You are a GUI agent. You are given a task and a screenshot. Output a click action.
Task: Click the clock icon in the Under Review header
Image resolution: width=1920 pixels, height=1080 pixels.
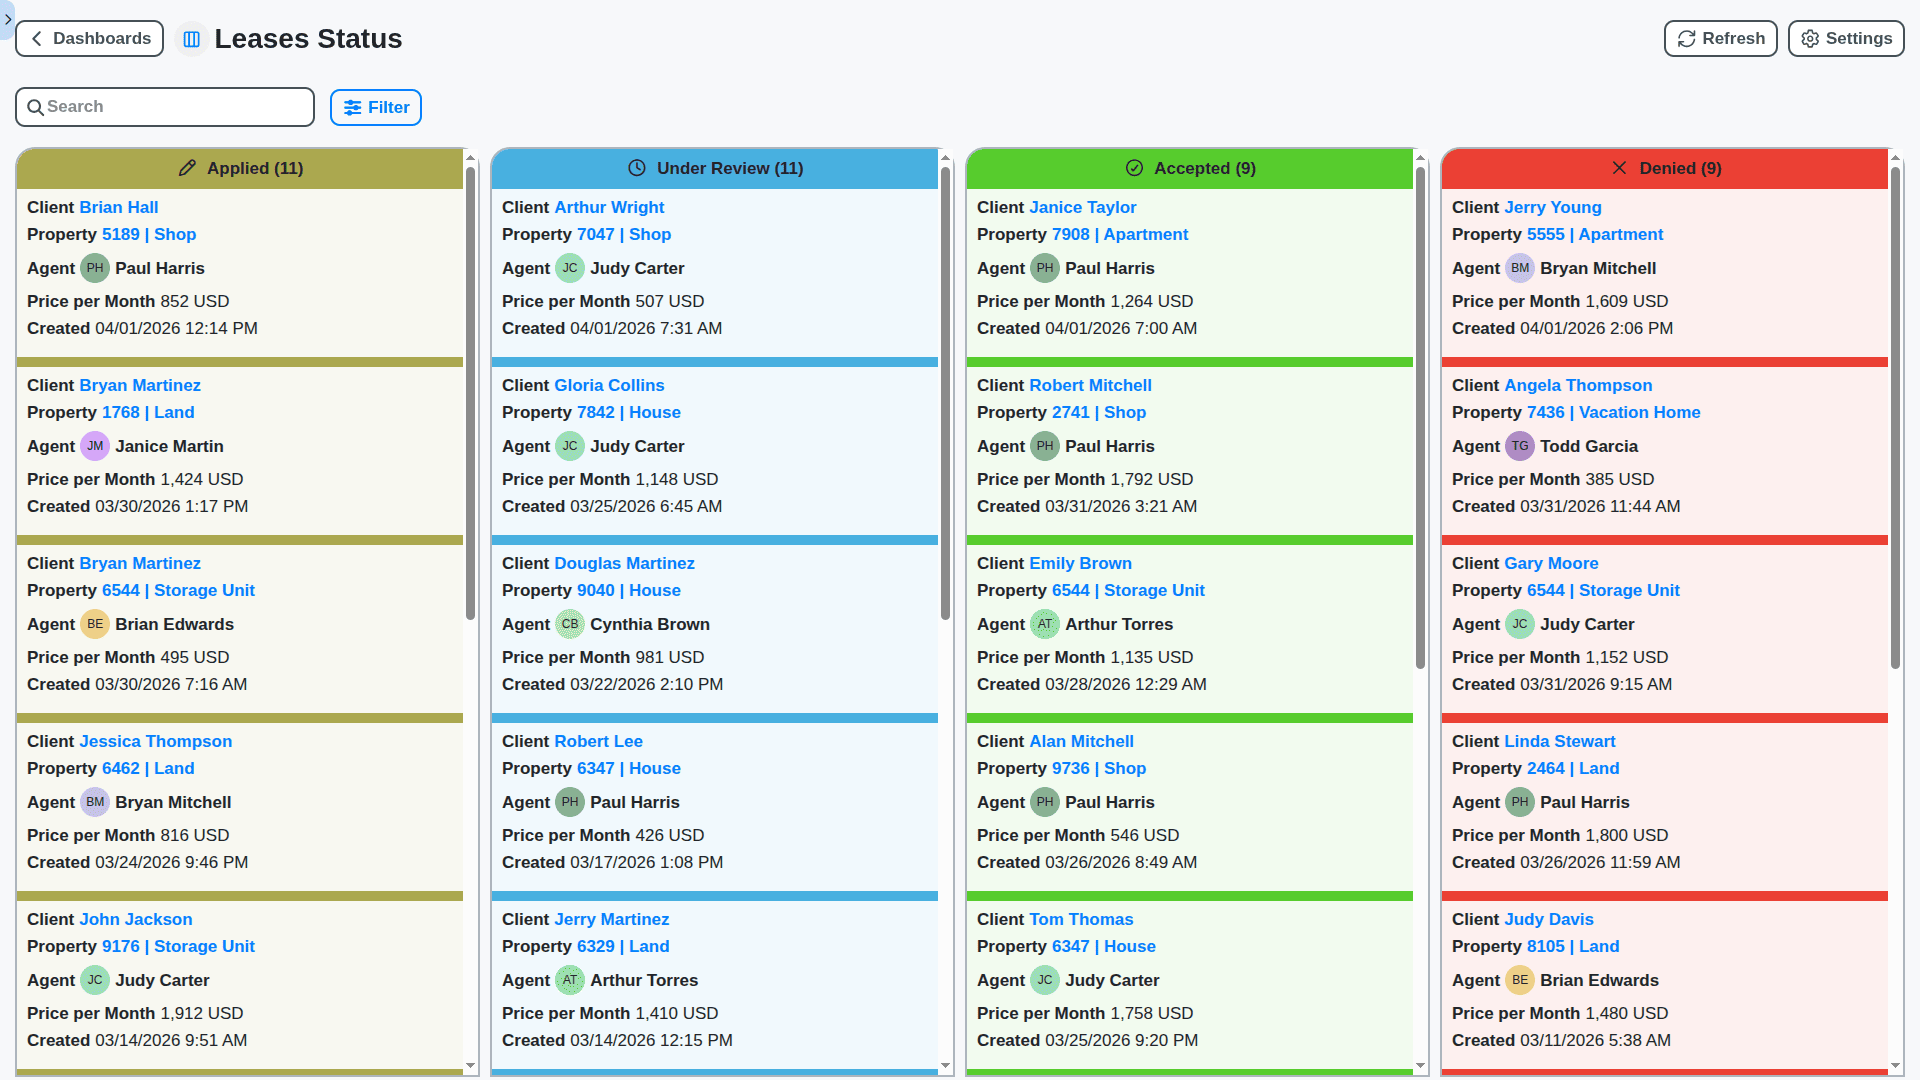pos(636,168)
